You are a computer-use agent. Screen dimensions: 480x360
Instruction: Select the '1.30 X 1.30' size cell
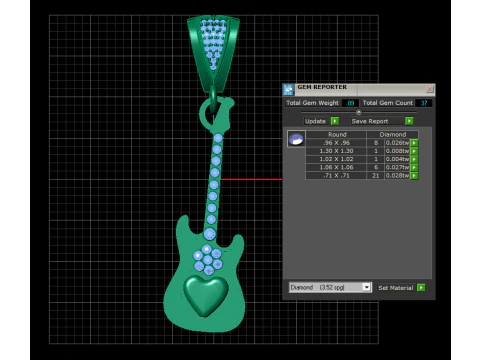click(336, 151)
